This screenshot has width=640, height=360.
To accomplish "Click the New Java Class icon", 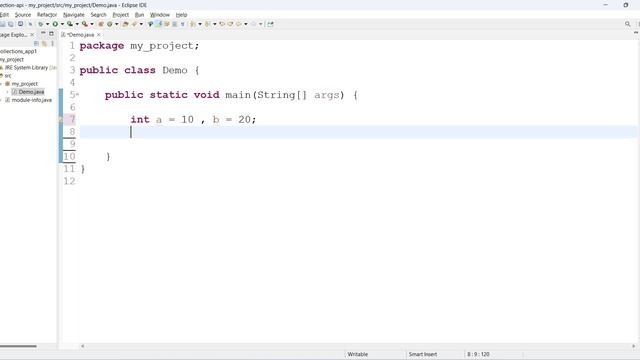I will [109, 24].
